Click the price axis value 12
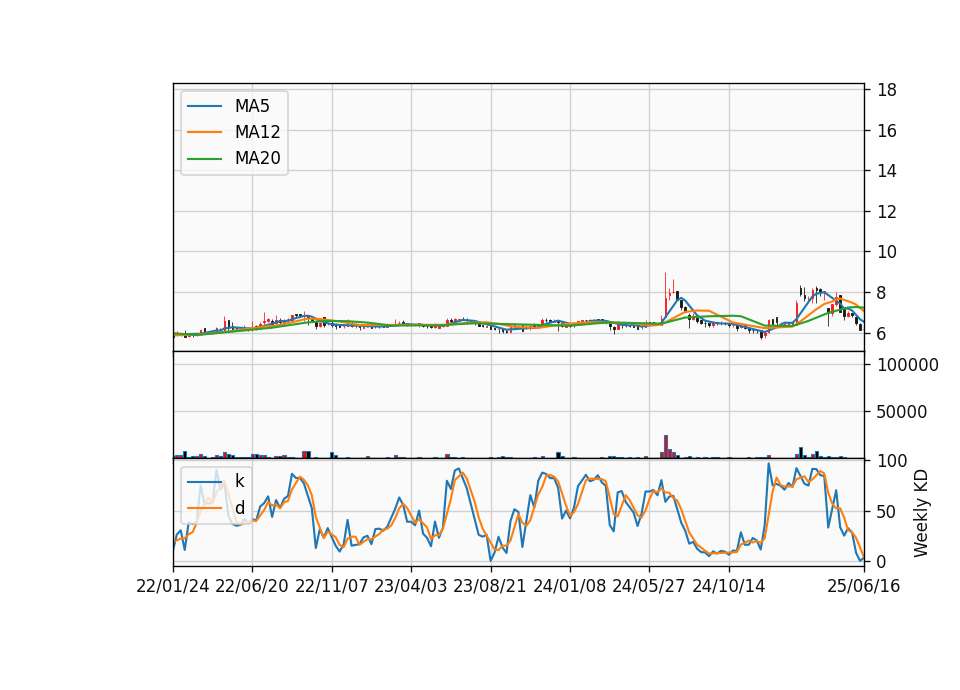Screen dimensions: 960x690 [887, 212]
